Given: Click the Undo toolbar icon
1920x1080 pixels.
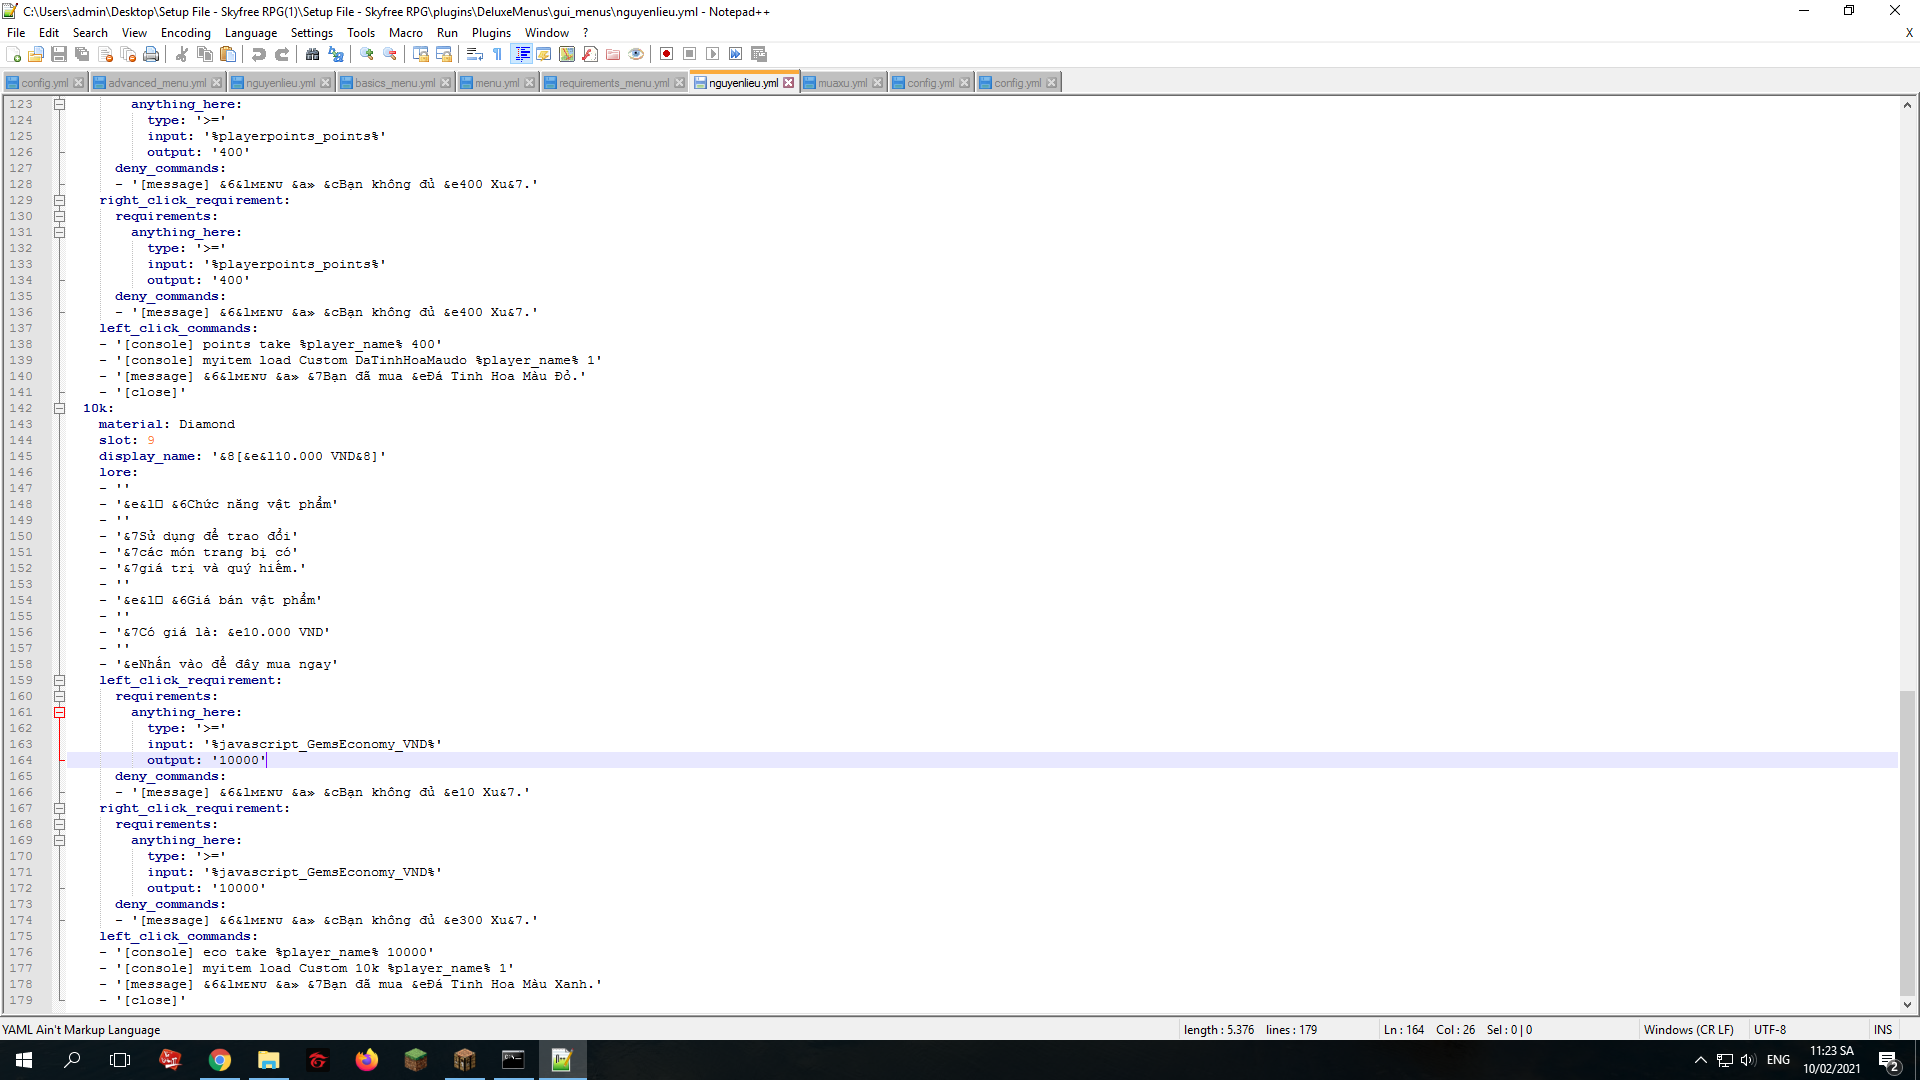Looking at the screenshot, I should (259, 54).
